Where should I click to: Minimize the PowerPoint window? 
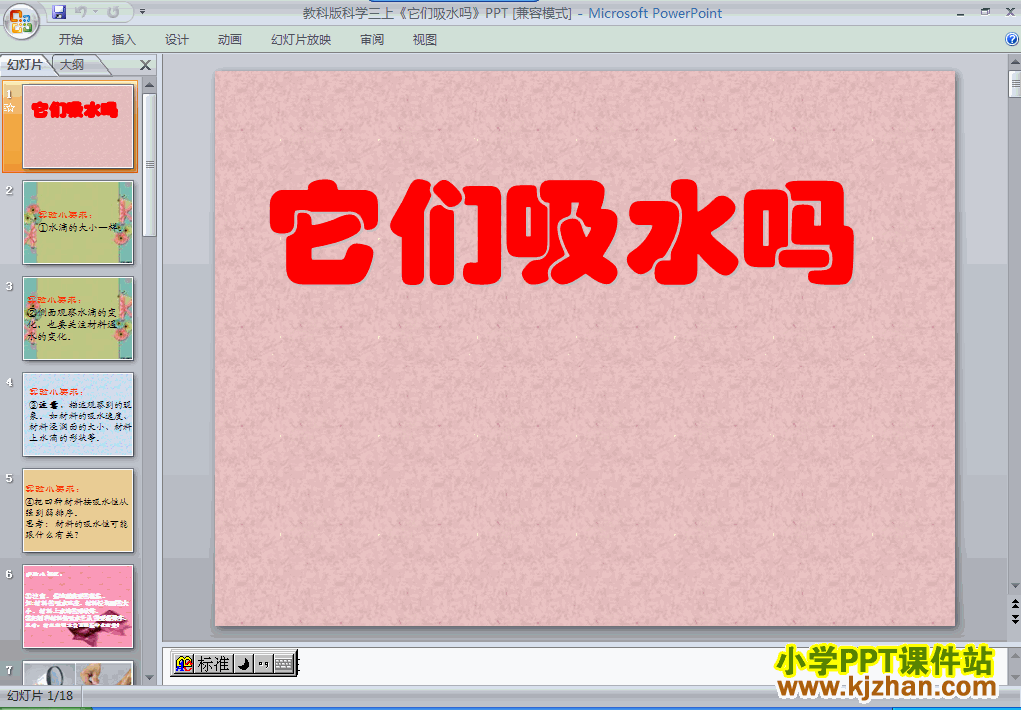960,12
